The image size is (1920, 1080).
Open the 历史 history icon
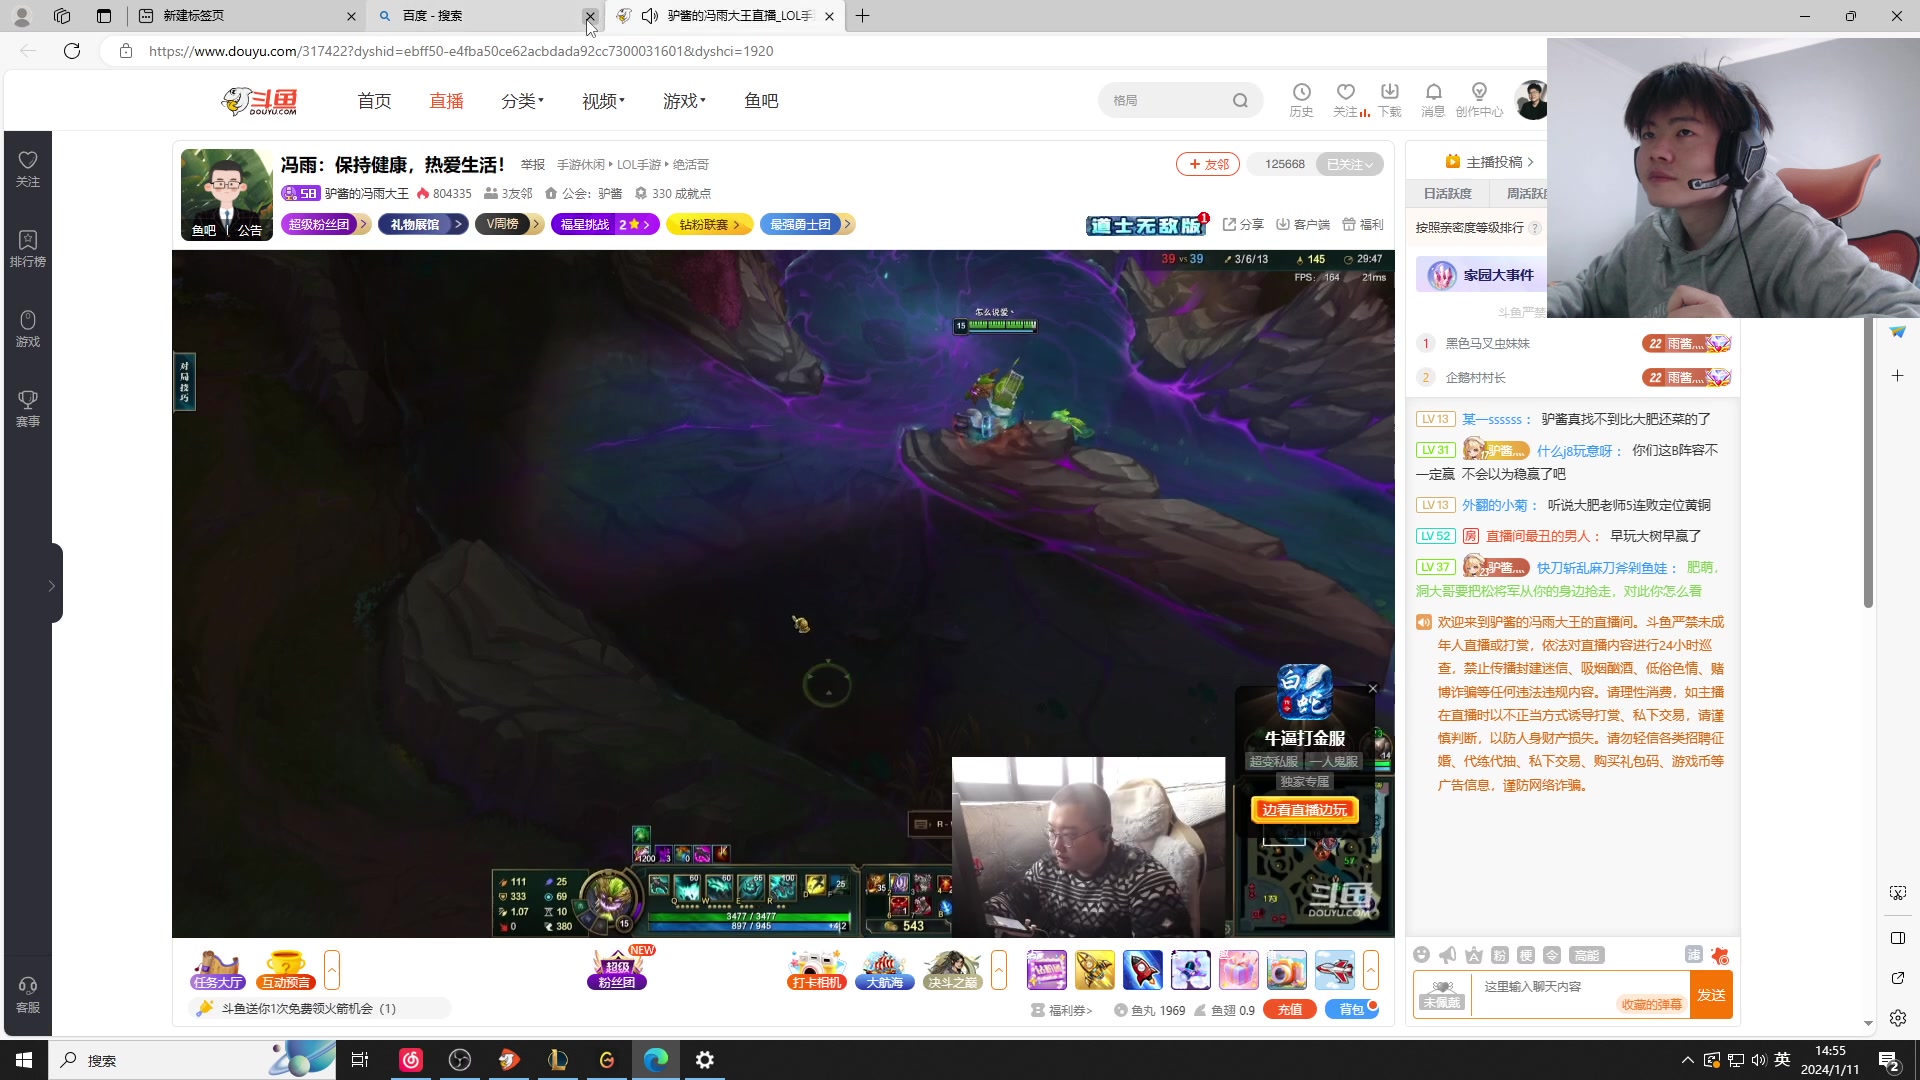(1301, 100)
